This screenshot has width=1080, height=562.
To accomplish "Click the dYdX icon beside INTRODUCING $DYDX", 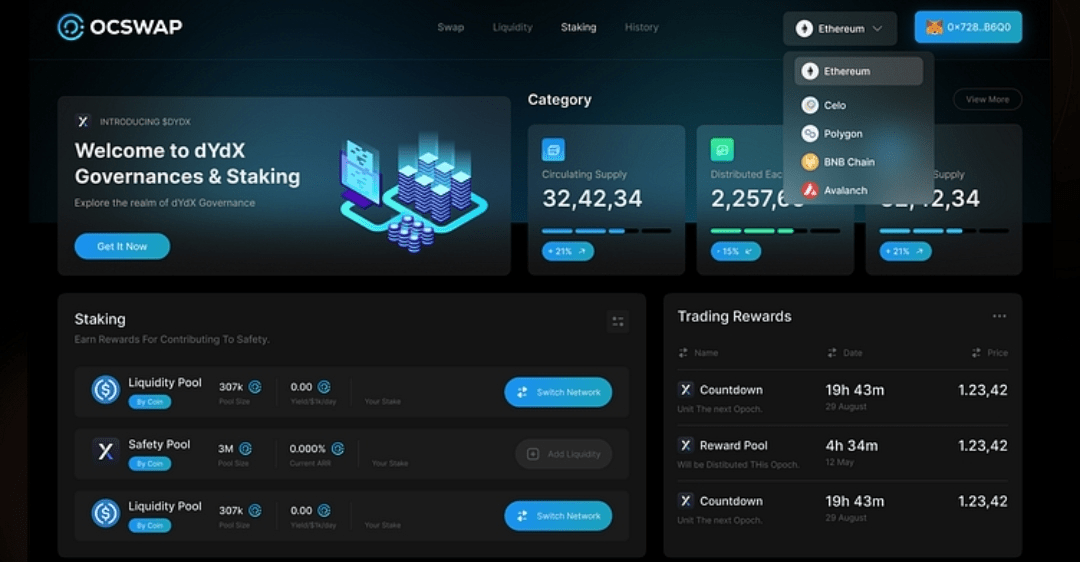I will click(x=83, y=121).
